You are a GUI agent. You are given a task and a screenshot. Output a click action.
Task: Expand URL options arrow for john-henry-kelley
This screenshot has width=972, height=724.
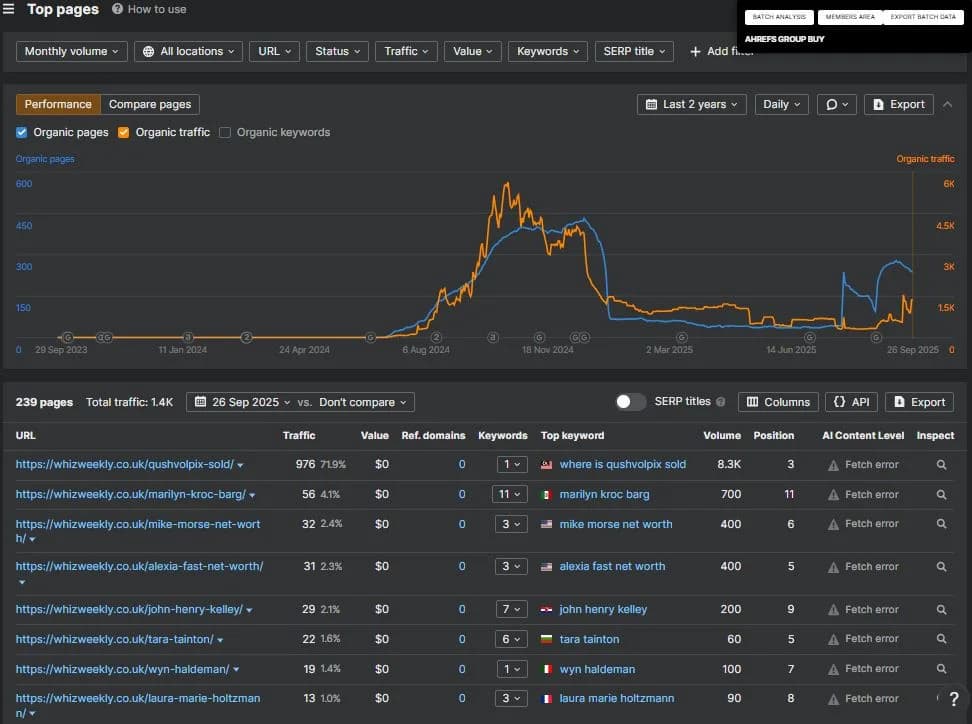[249, 610]
